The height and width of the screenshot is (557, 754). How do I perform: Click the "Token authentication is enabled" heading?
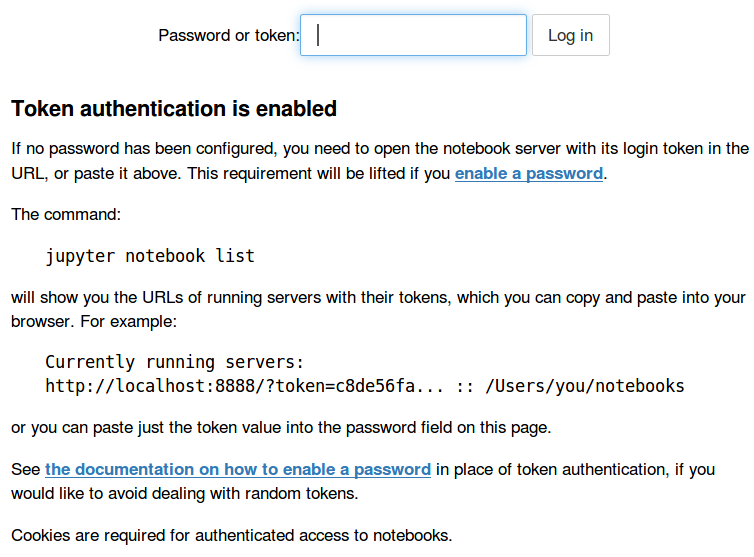[x=174, y=109]
